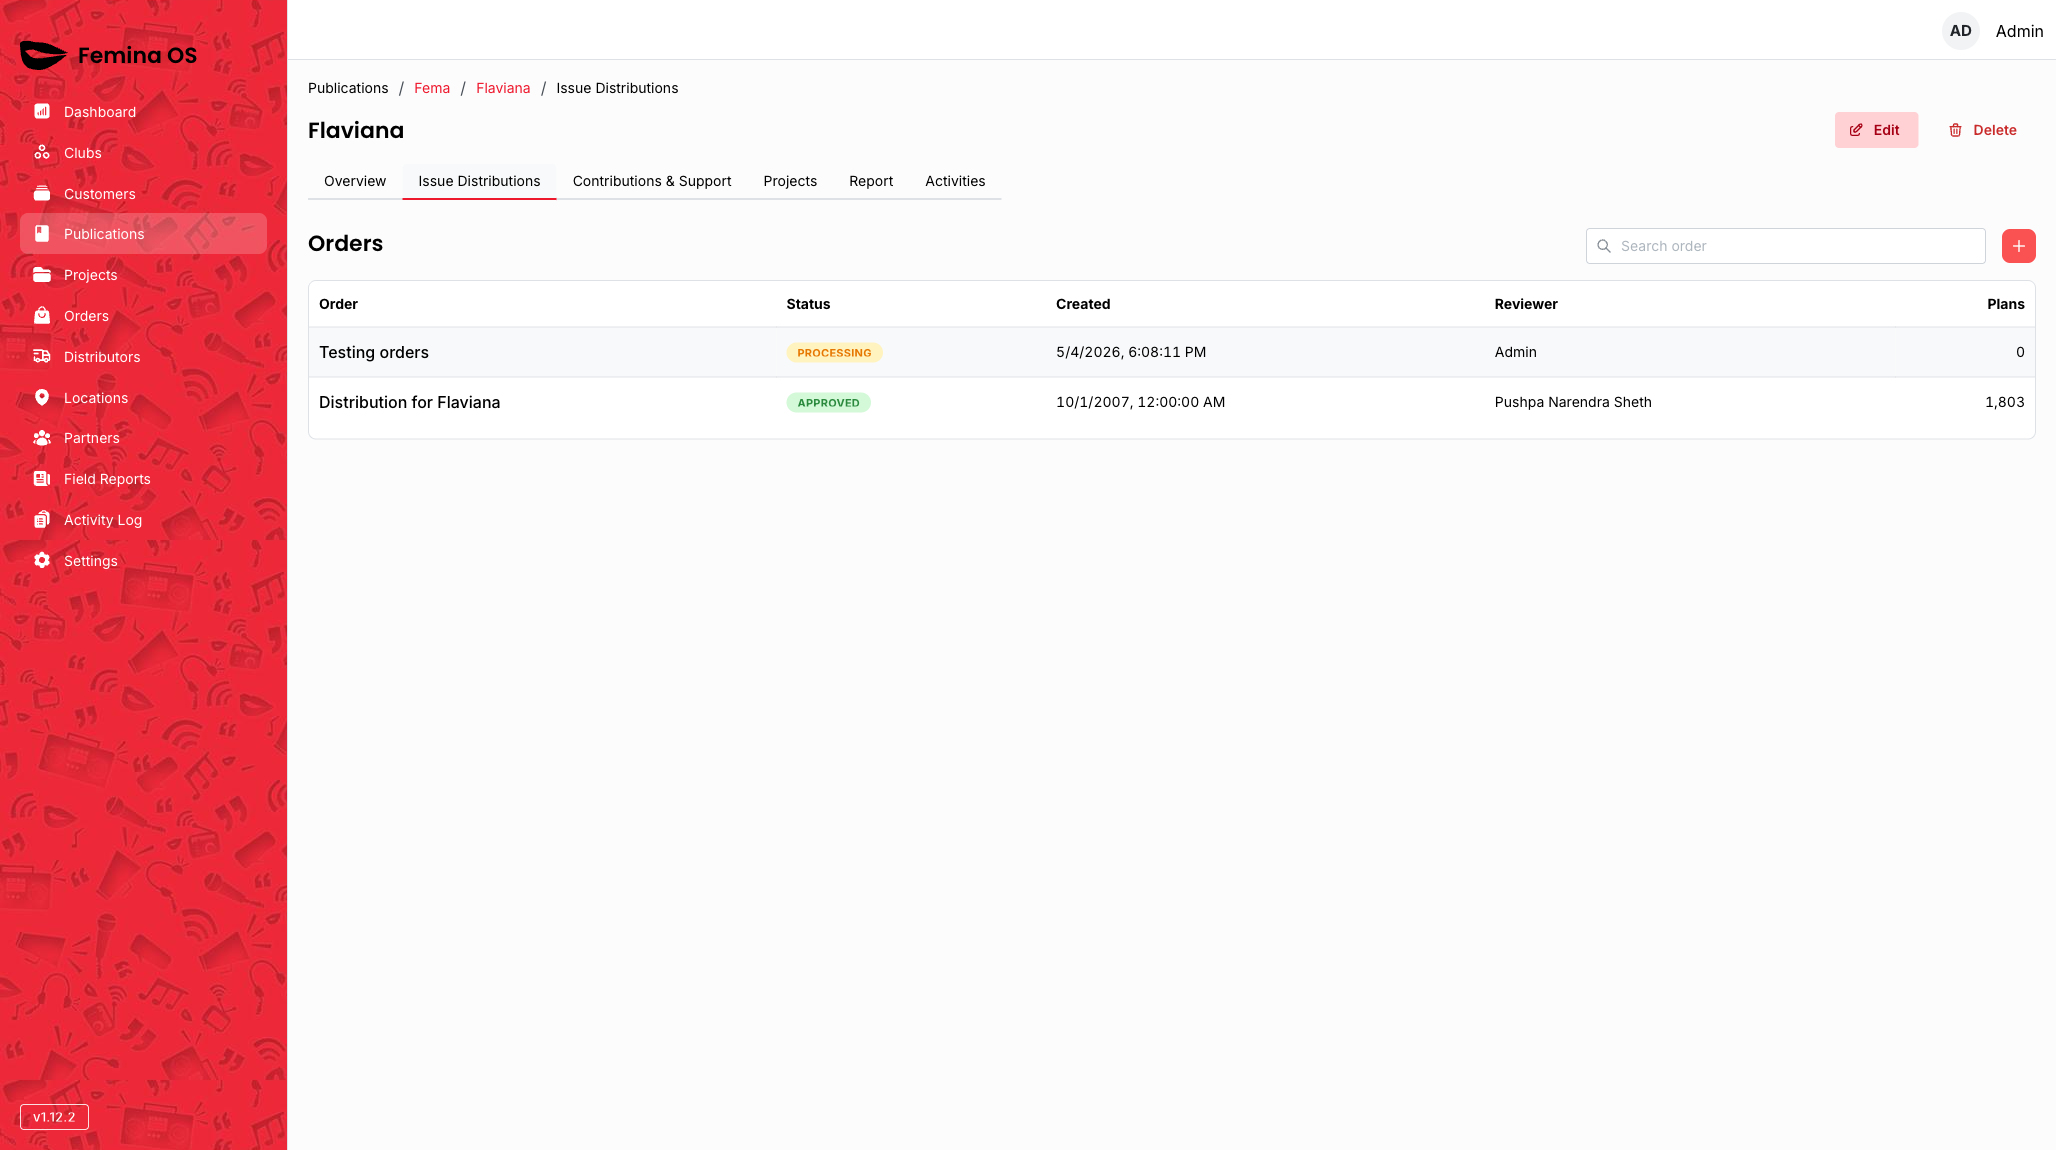Select Publications in sidebar

(143, 233)
